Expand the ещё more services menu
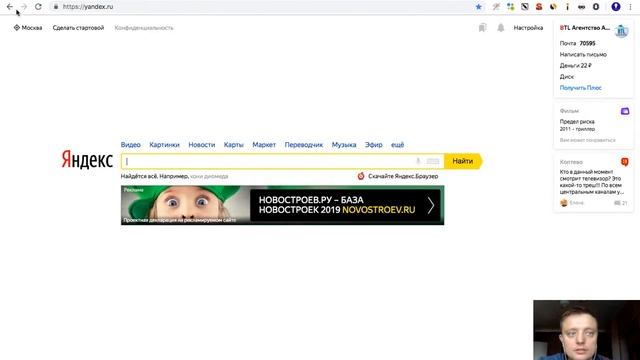The height and width of the screenshot is (360, 640). click(x=398, y=145)
